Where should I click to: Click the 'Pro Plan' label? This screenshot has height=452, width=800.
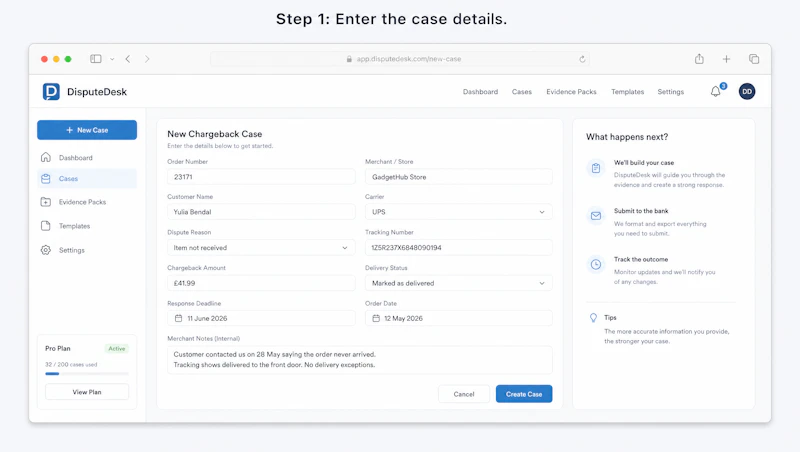point(58,348)
